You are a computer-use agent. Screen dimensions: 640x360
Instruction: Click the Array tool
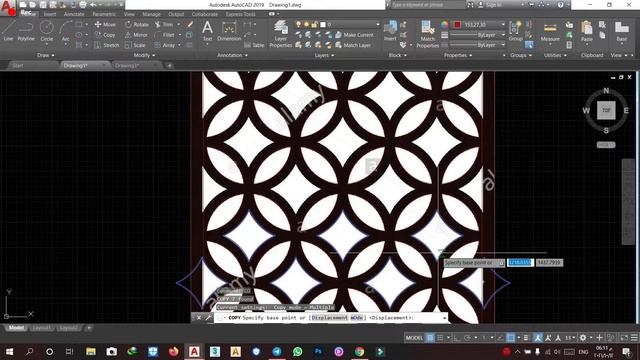click(x=165, y=45)
